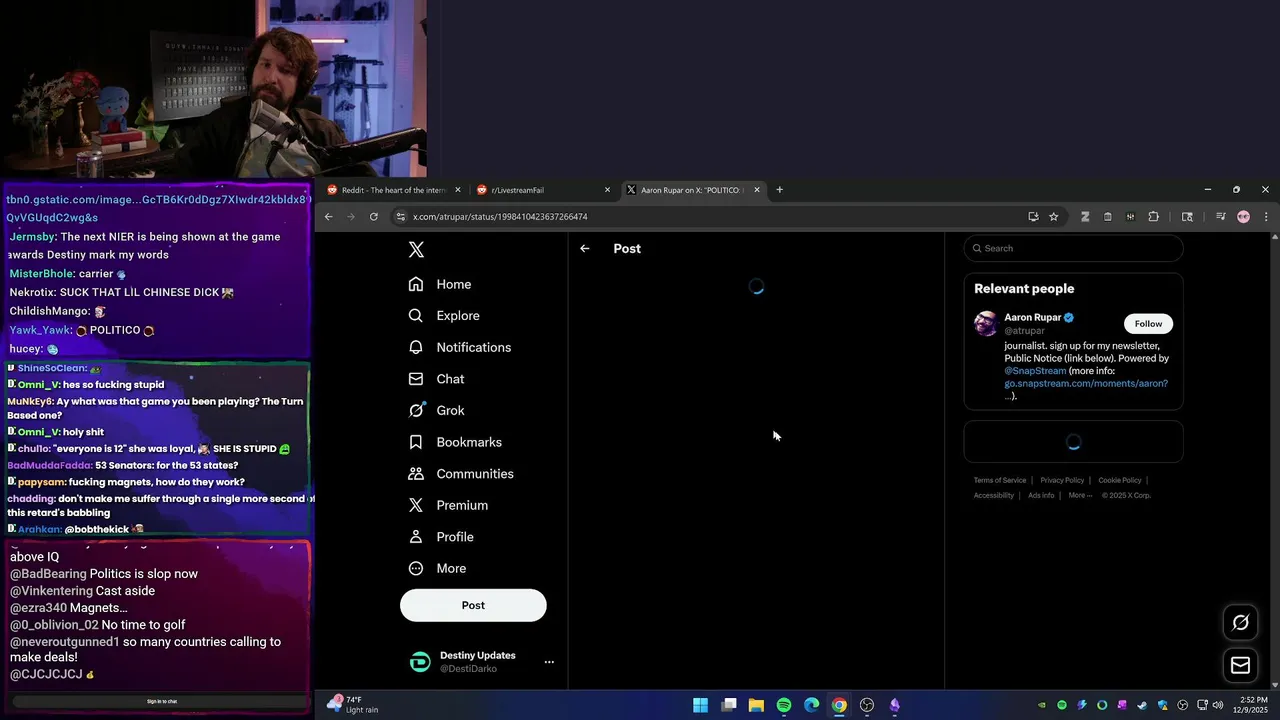Open Chat envelope icon in sidebar

coord(416,379)
